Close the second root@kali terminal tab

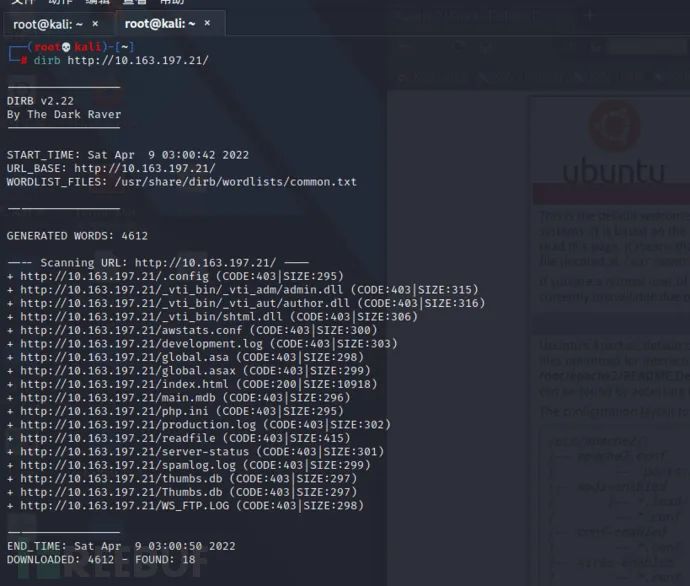point(207,23)
